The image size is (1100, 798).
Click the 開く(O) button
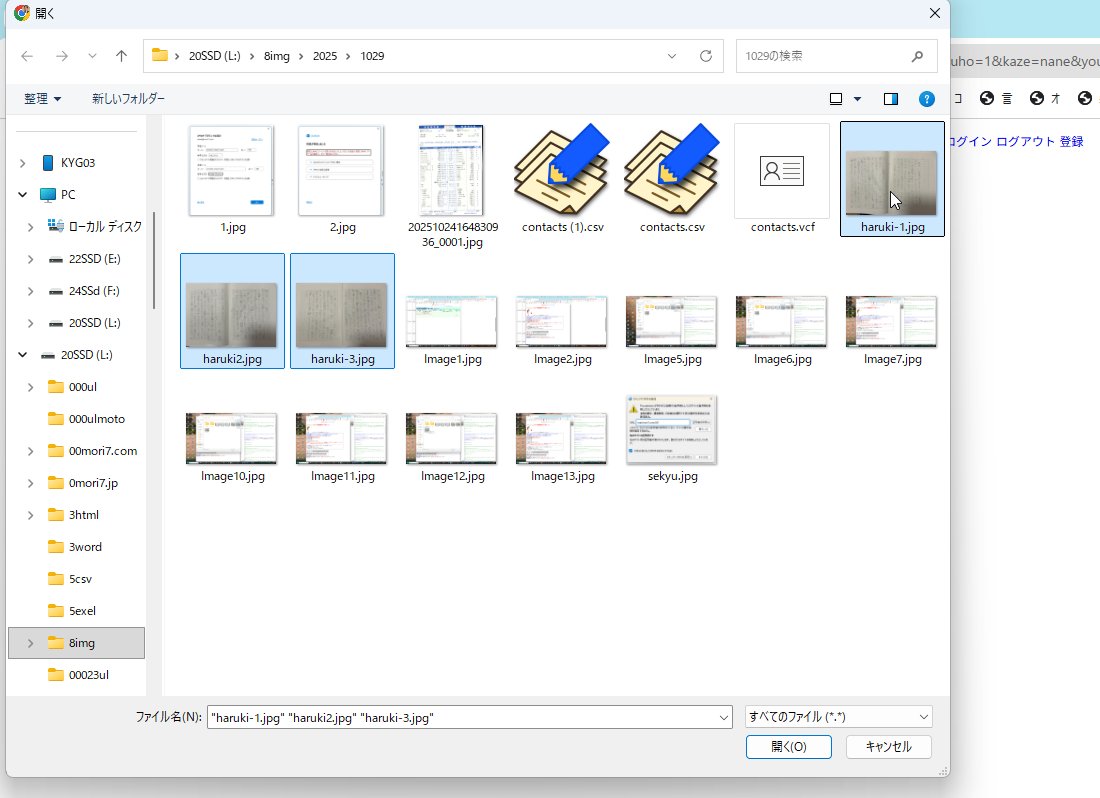788,747
